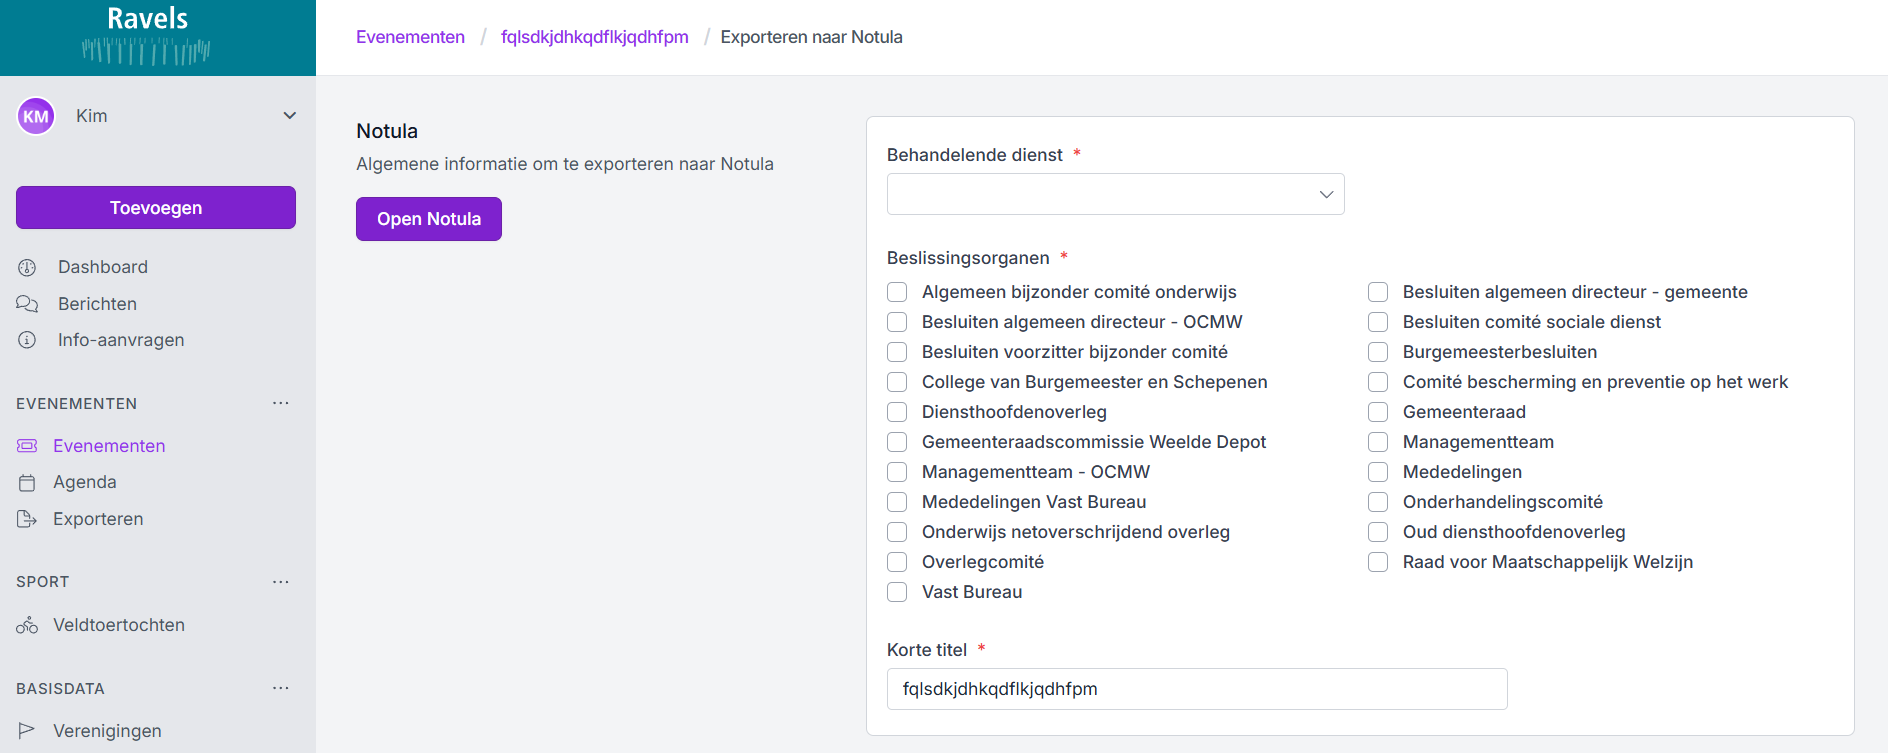Viewport: 1888px width, 753px height.
Task: Click the Veldtoertochten bicycle icon
Action: pyautogui.click(x=27, y=626)
